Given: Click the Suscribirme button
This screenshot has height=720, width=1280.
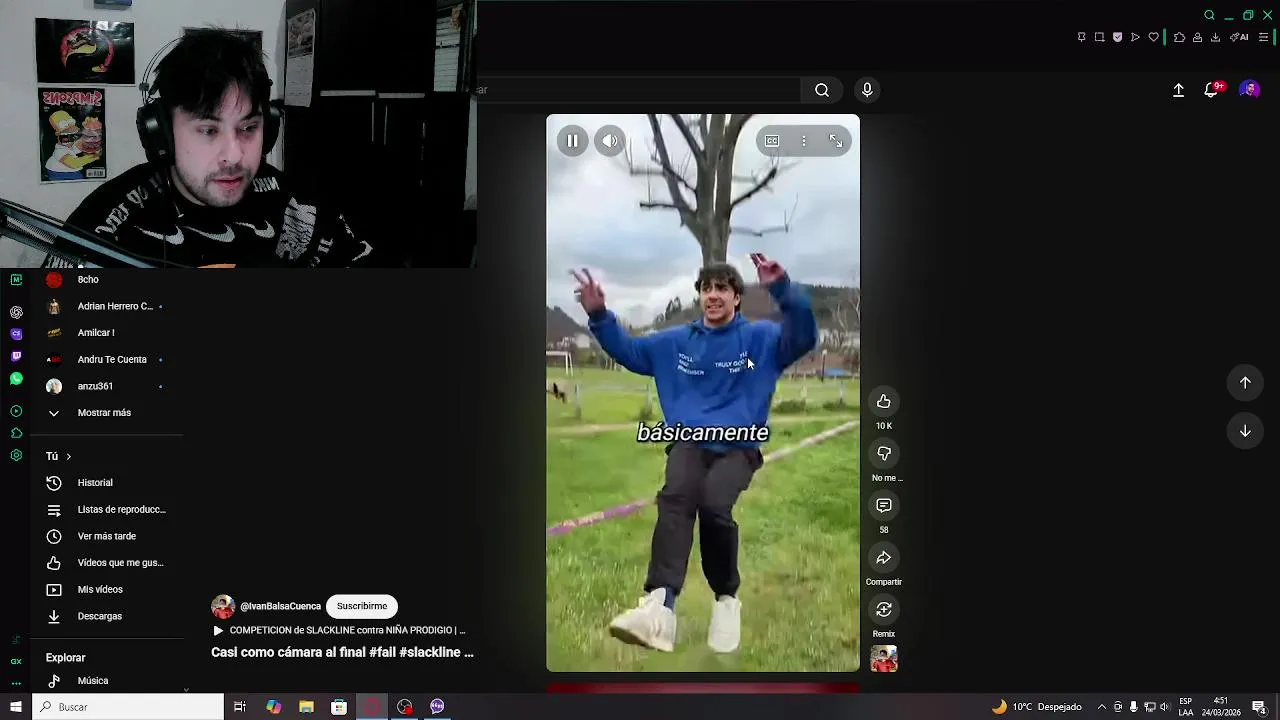Looking at the screenshot, I should coord(362,606).
